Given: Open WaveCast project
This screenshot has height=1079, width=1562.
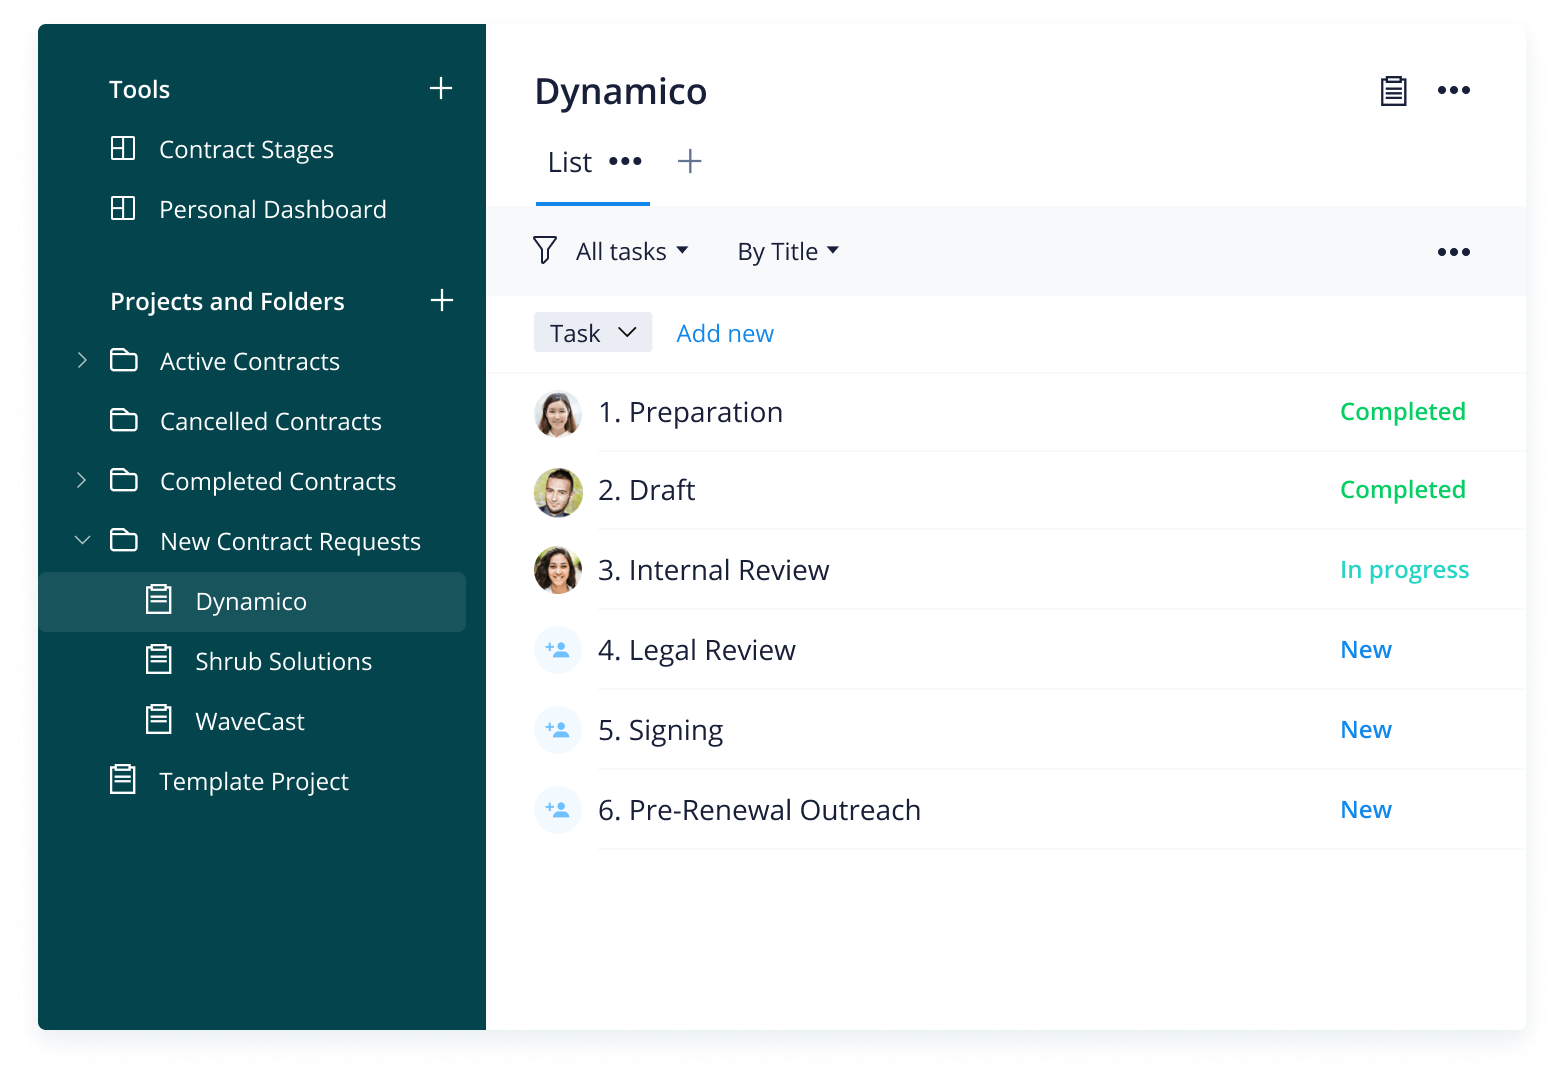Looking at the screenshot, I should click(250, 721).
